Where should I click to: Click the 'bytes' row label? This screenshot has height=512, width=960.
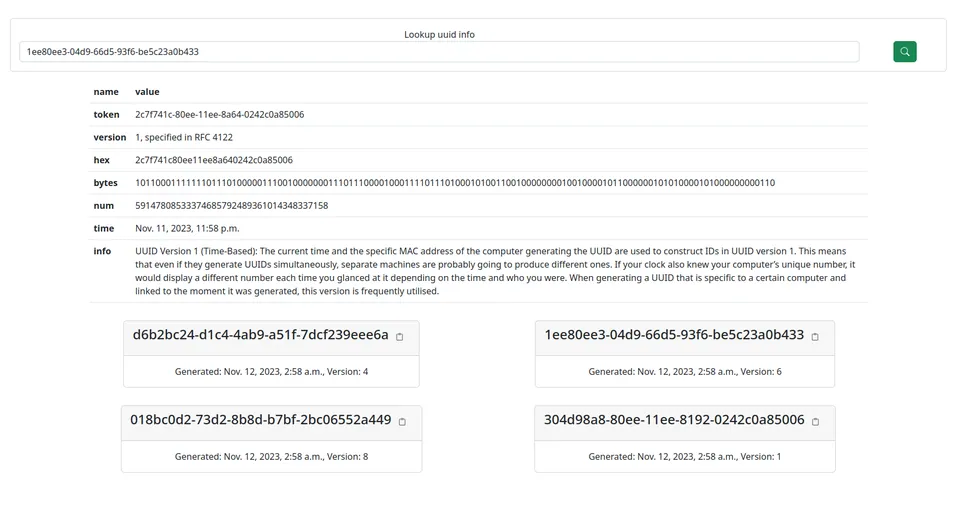[105, 183]
